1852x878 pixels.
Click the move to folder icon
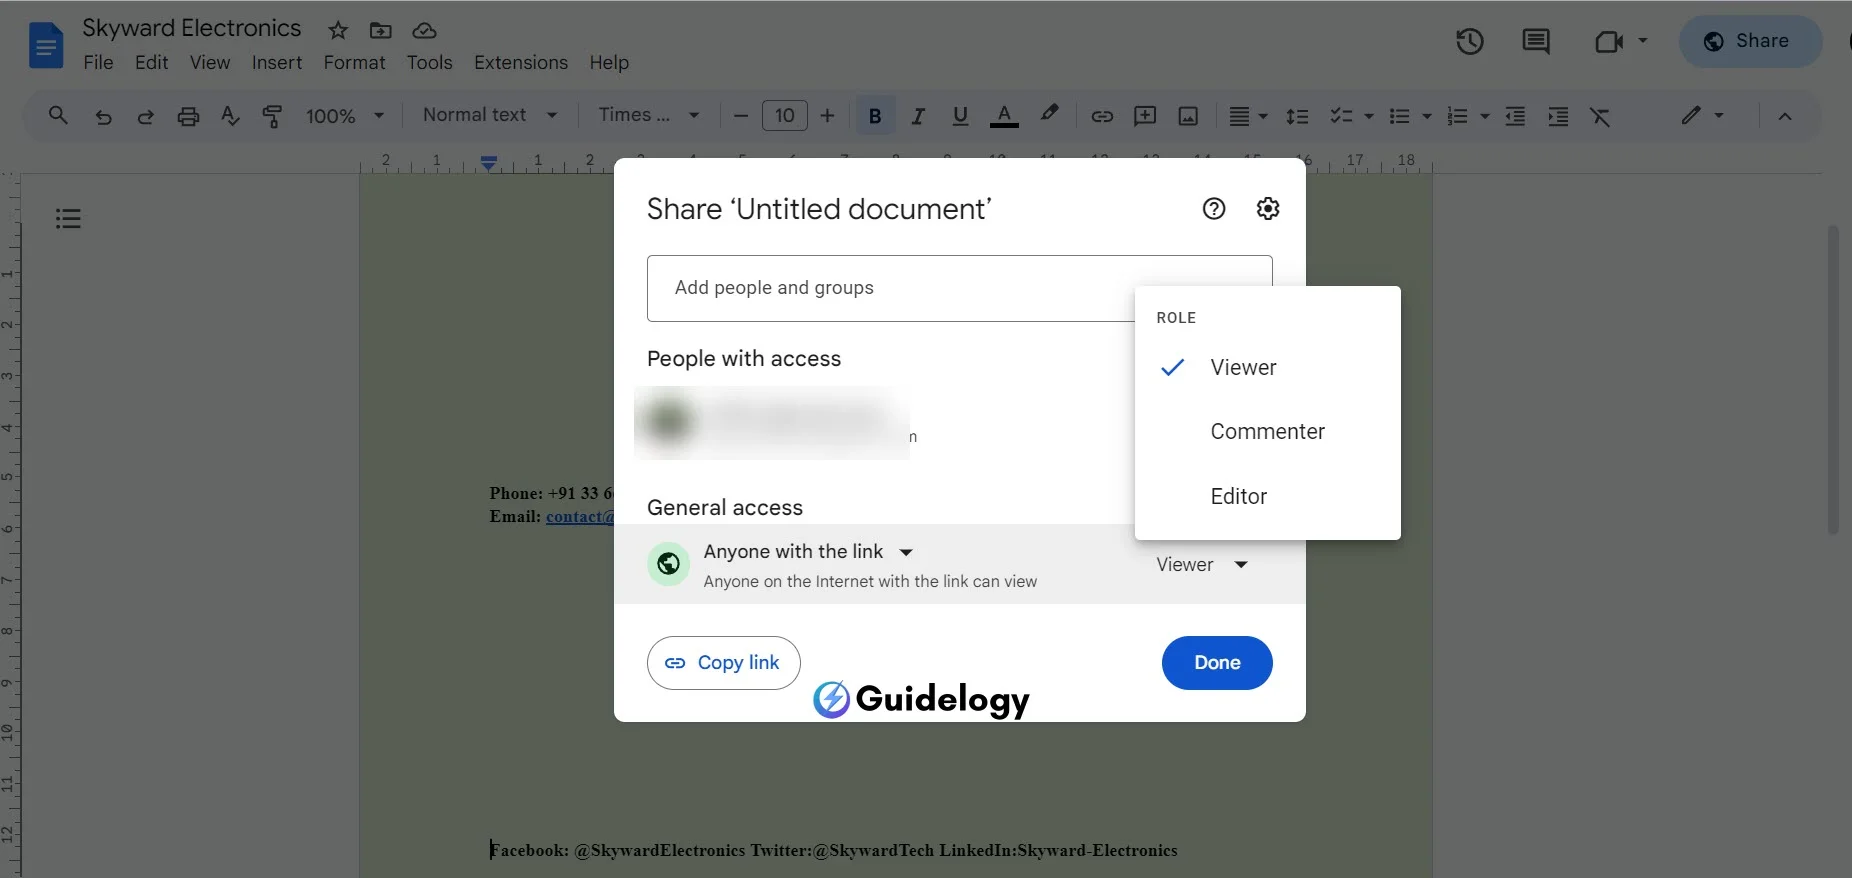(x=381, y=30)
